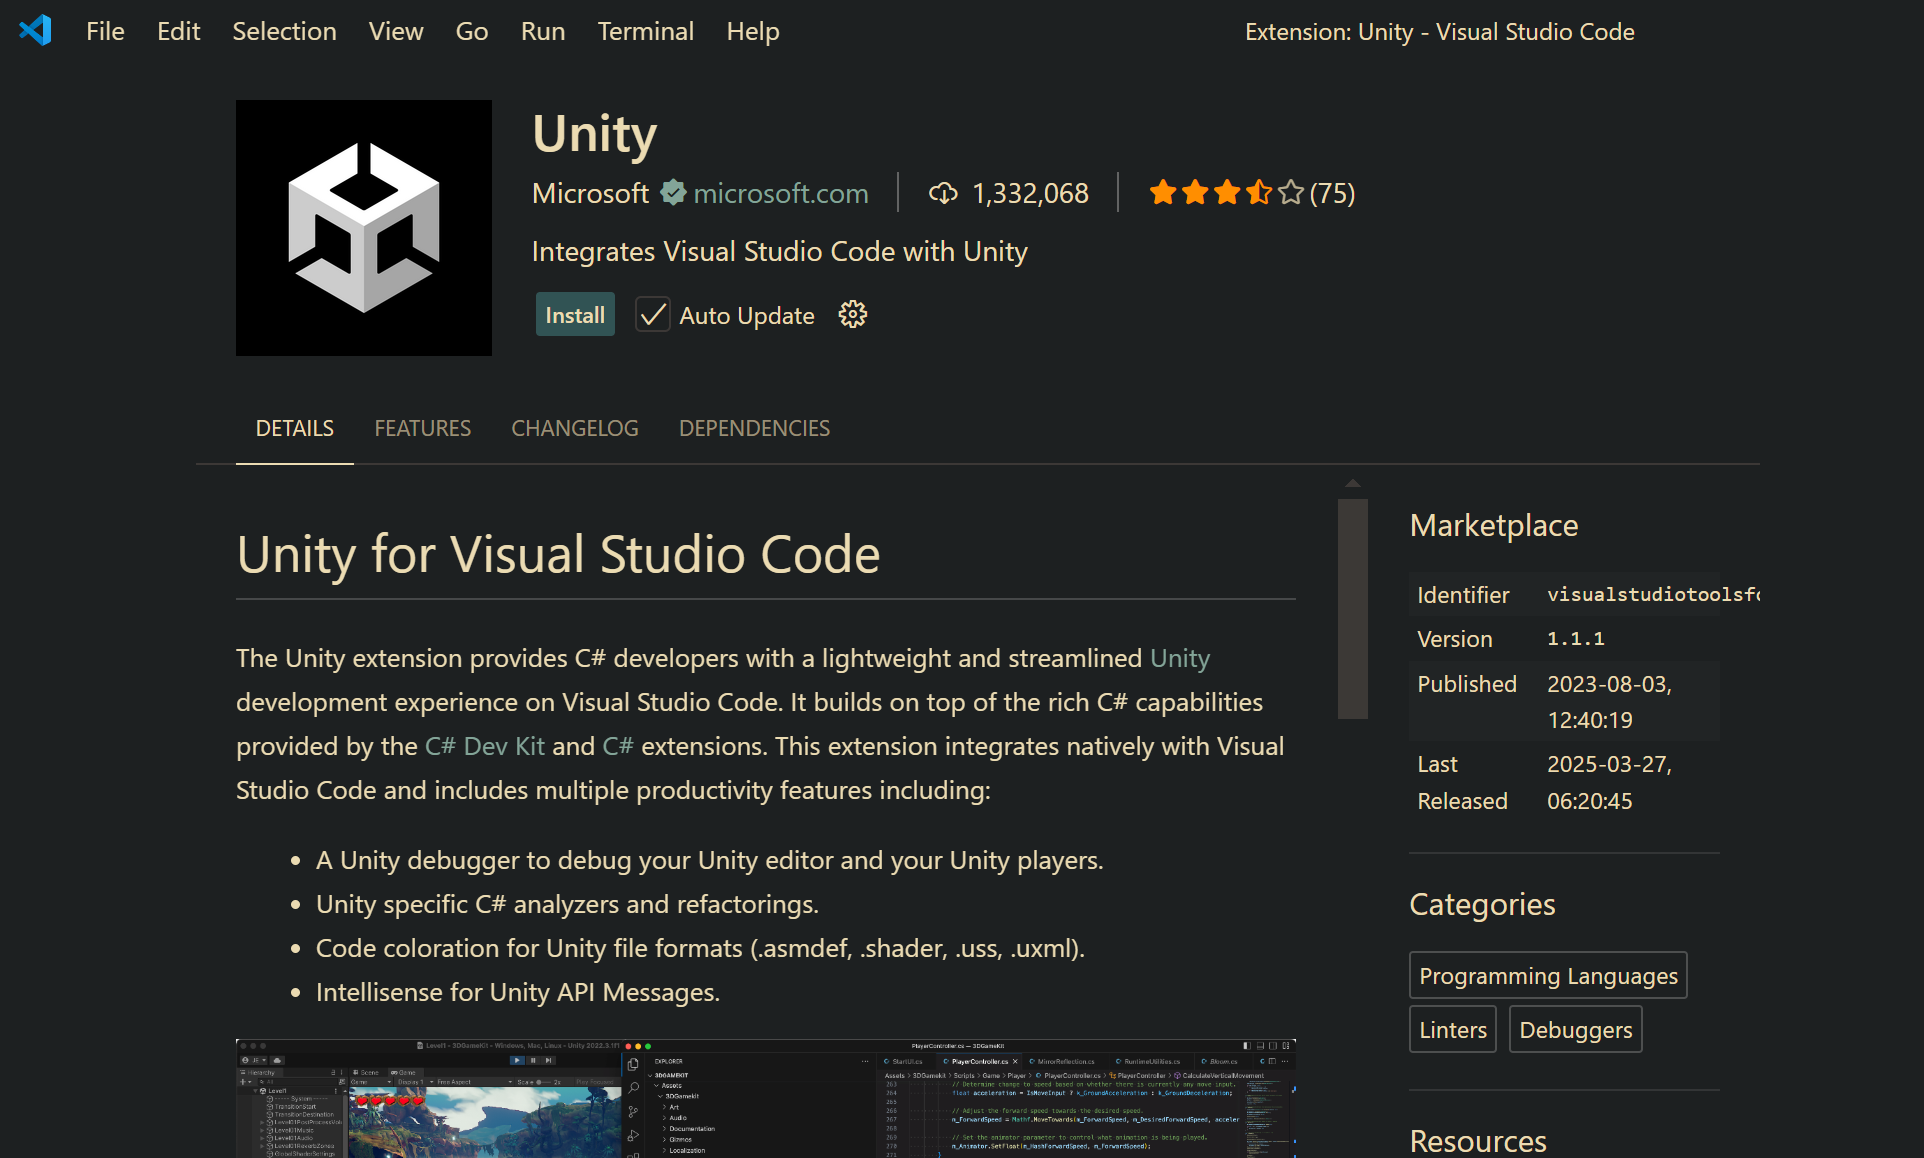Open the C# extension link
This screenshot has width=1924, height=1158.
[618, 746]
